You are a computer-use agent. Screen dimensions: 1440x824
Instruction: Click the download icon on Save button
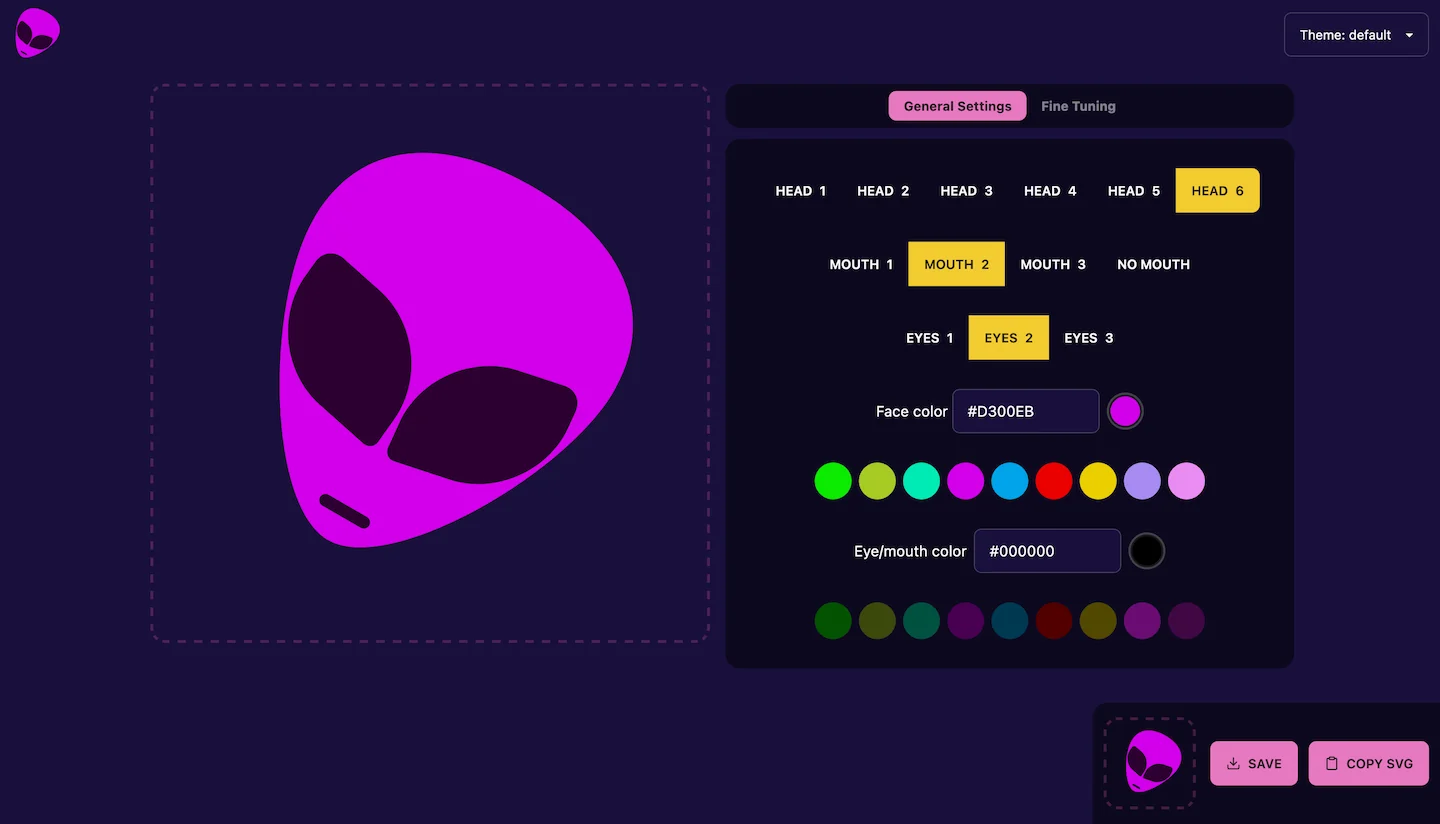point(1233,764)
